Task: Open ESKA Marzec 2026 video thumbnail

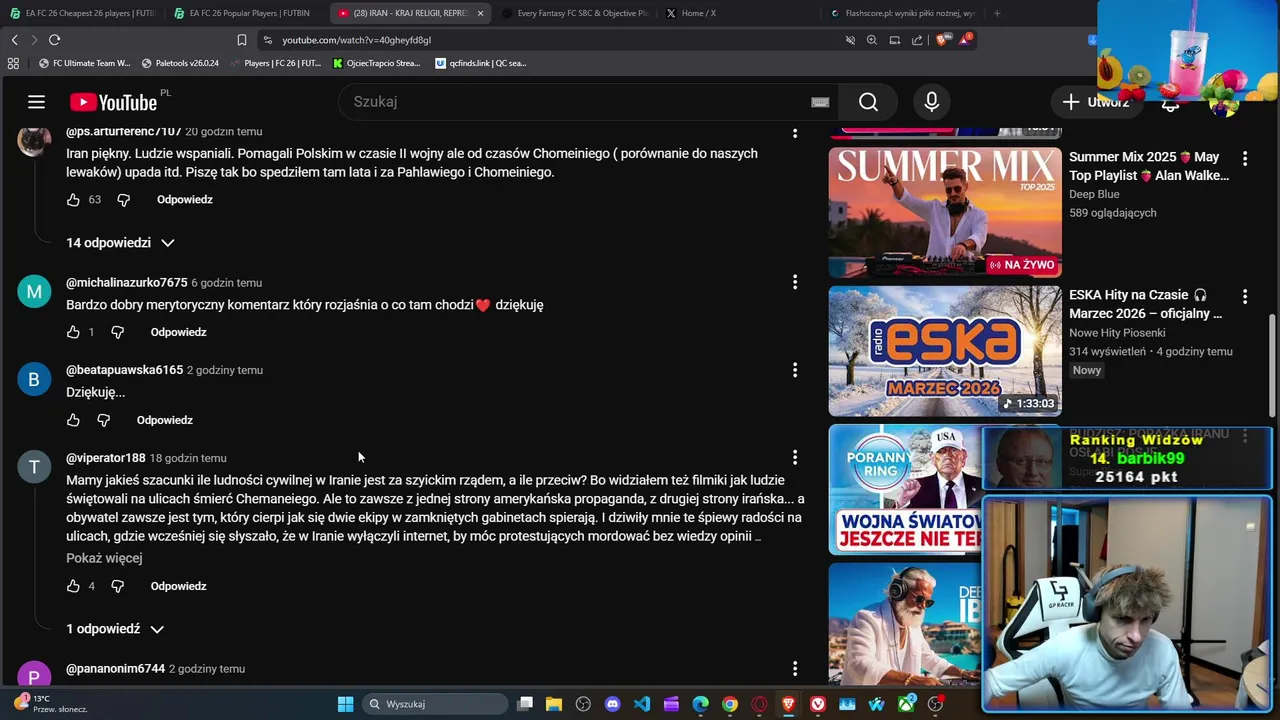Action: click(945, 351)
